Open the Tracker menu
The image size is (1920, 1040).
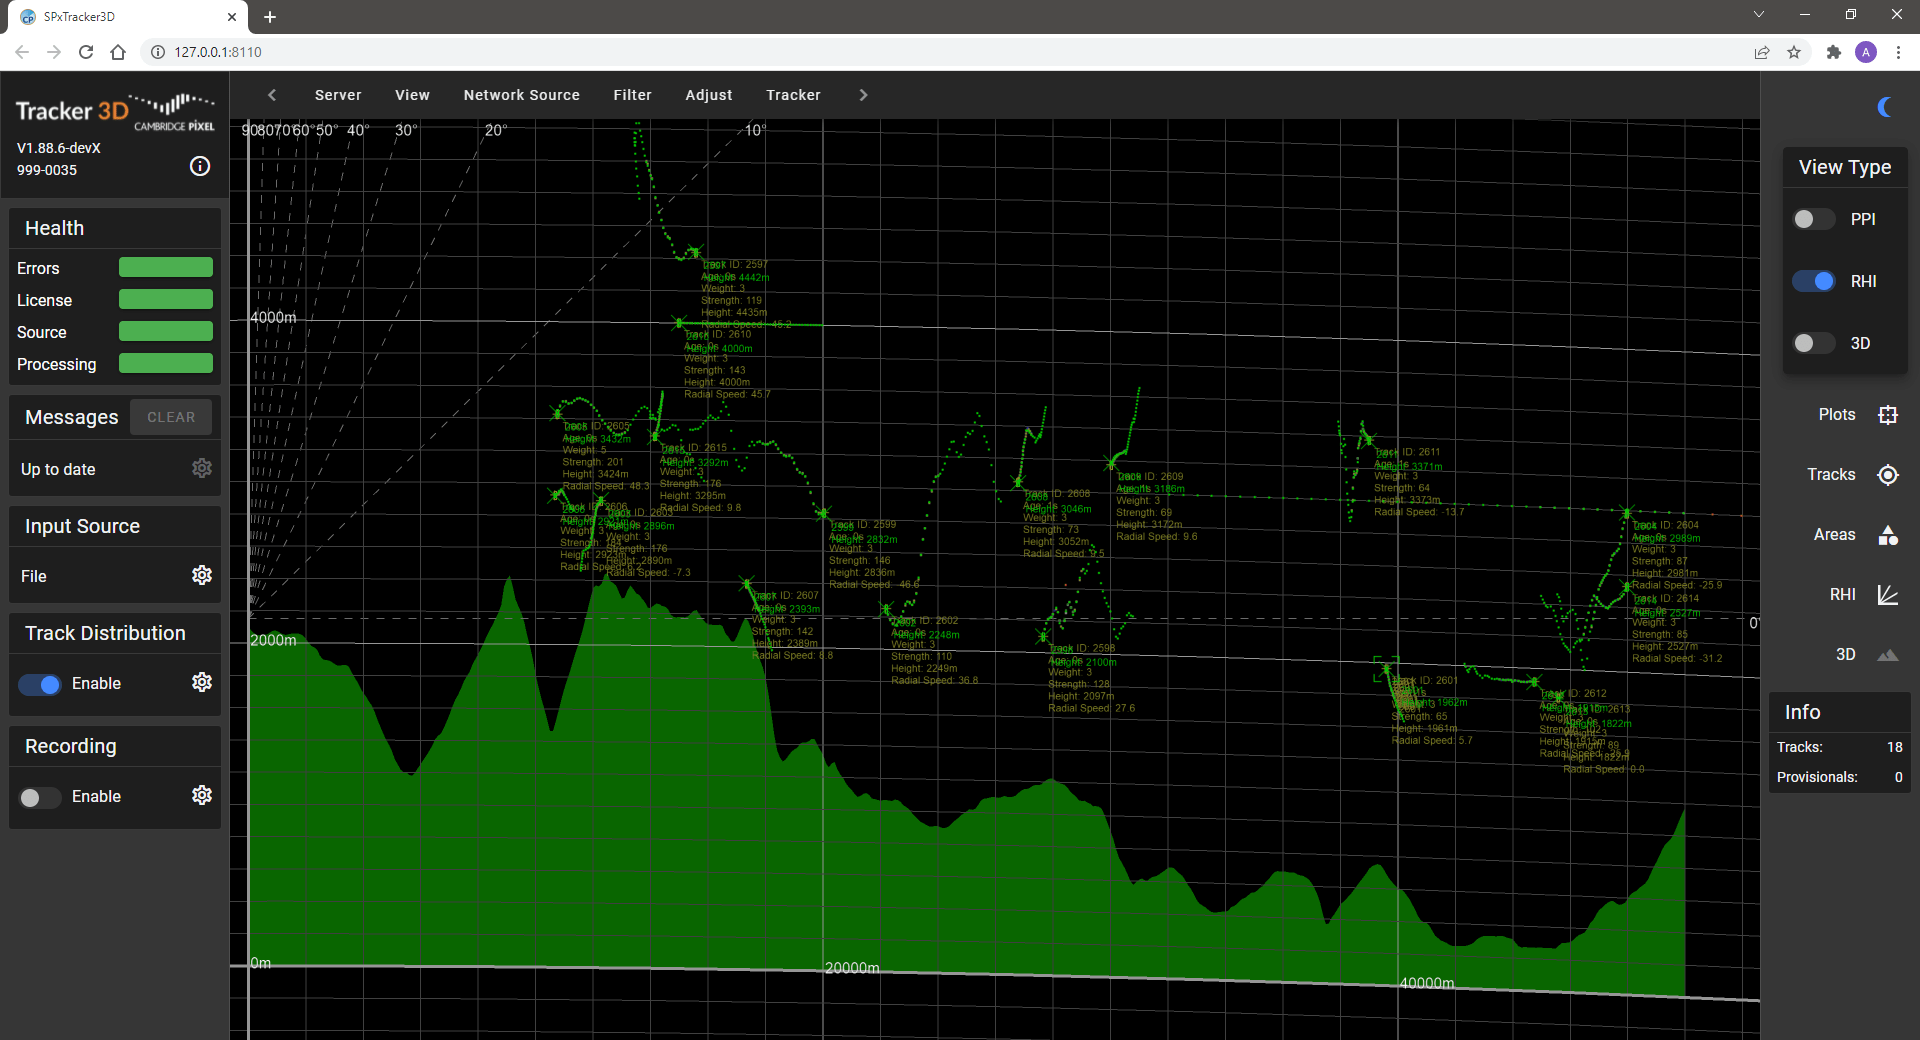pyautogui.click(x=793, y=95)
